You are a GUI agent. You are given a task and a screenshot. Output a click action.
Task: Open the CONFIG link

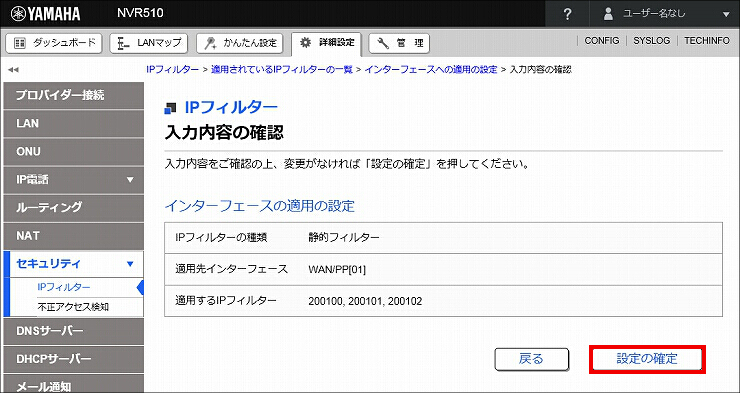[602, 41]
